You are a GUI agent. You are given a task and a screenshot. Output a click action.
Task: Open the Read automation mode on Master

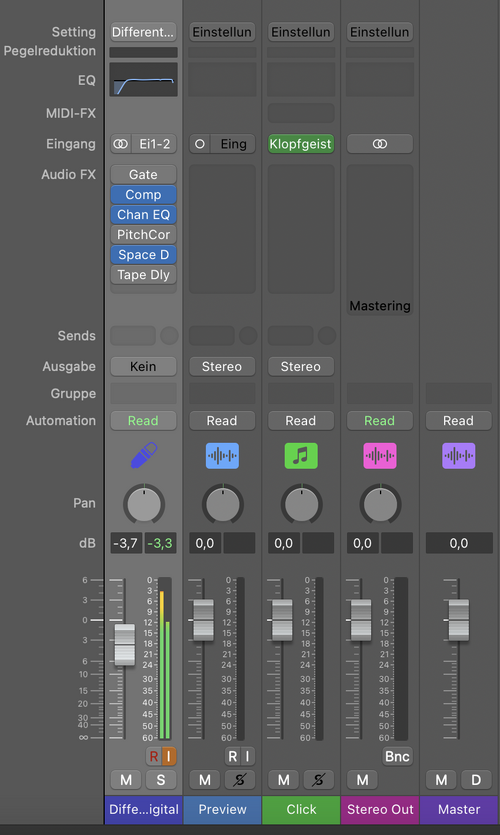pyautogui.click(x=458, y=421)
